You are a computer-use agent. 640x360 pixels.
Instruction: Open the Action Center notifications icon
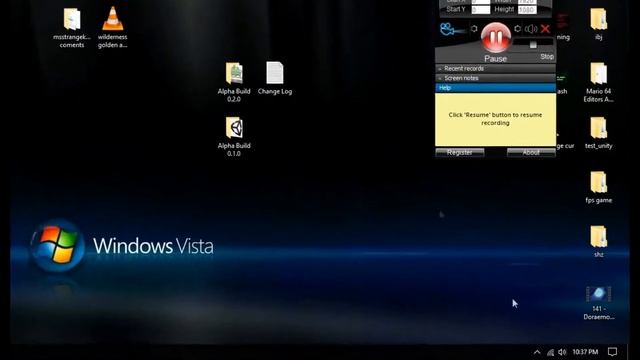612,352
